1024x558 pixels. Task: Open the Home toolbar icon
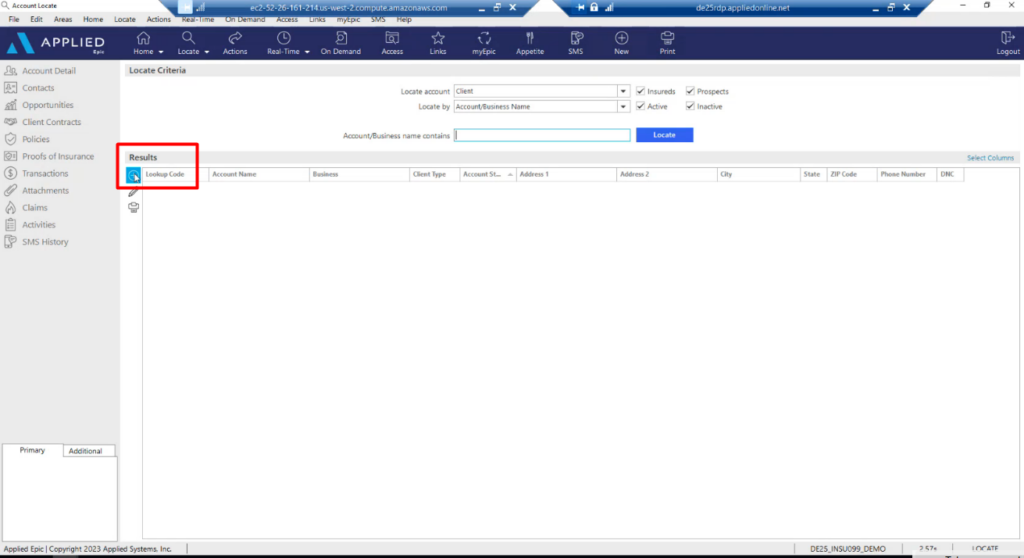click(x=143, y=38)
